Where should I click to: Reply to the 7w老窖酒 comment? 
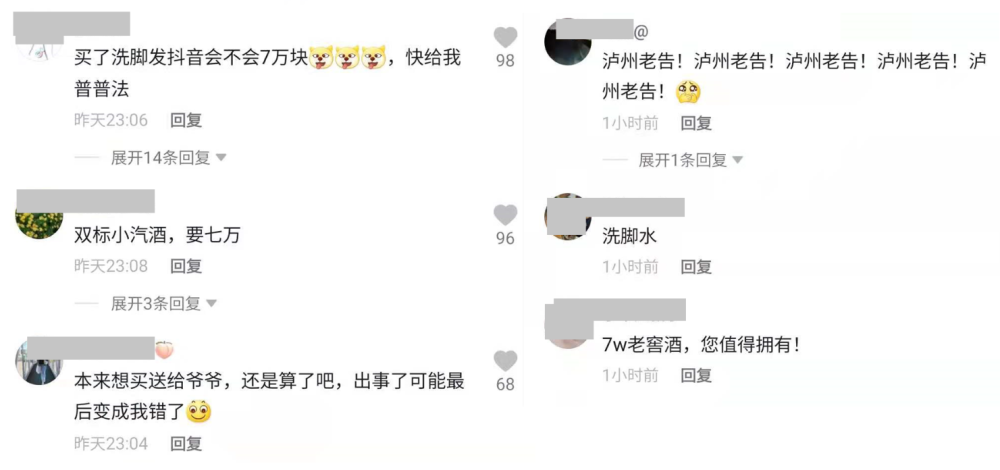click(x=696, y=376)
